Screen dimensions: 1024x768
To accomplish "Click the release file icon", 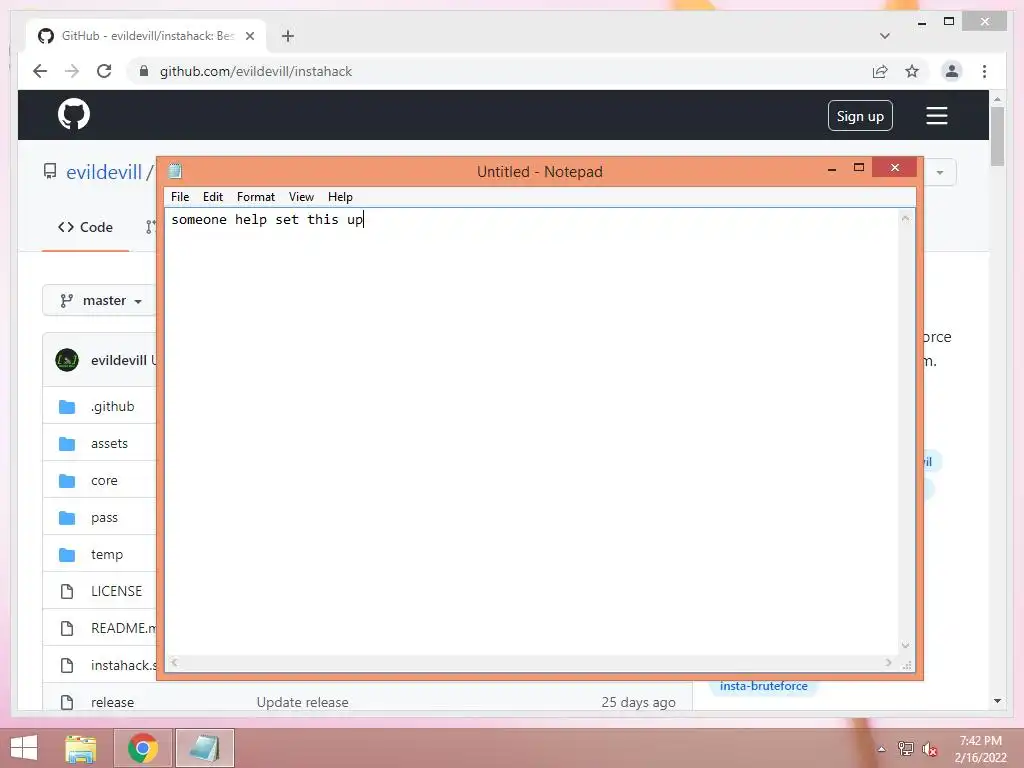I will pyautogui.click(x=67, y=702).
